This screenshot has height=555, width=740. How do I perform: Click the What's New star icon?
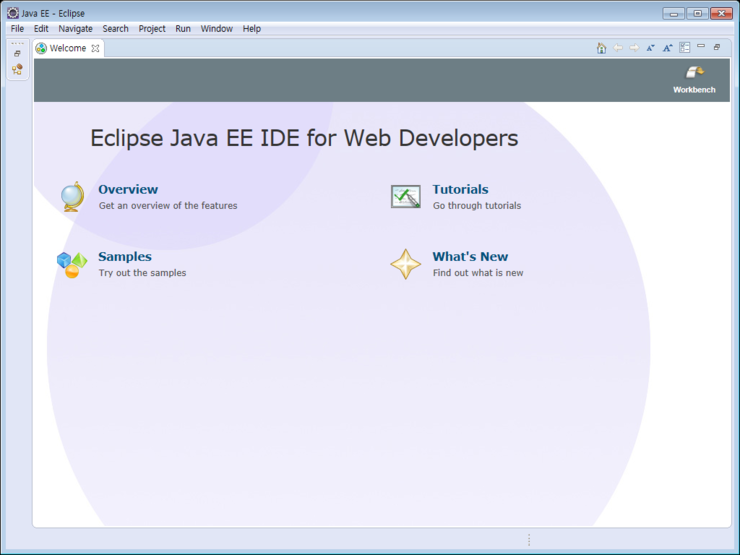[405, 264]
